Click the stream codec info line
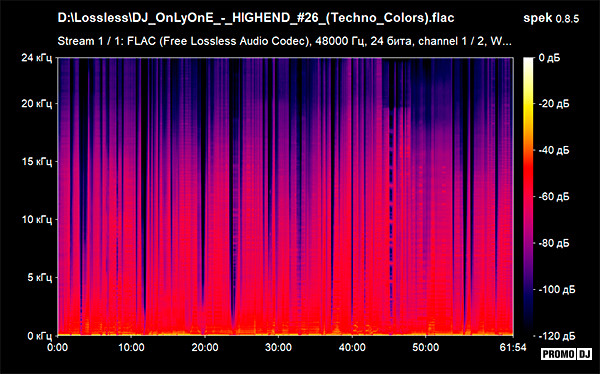Image resolution: width=600 pixels, height=374 pixels. (x=284, y=41)
